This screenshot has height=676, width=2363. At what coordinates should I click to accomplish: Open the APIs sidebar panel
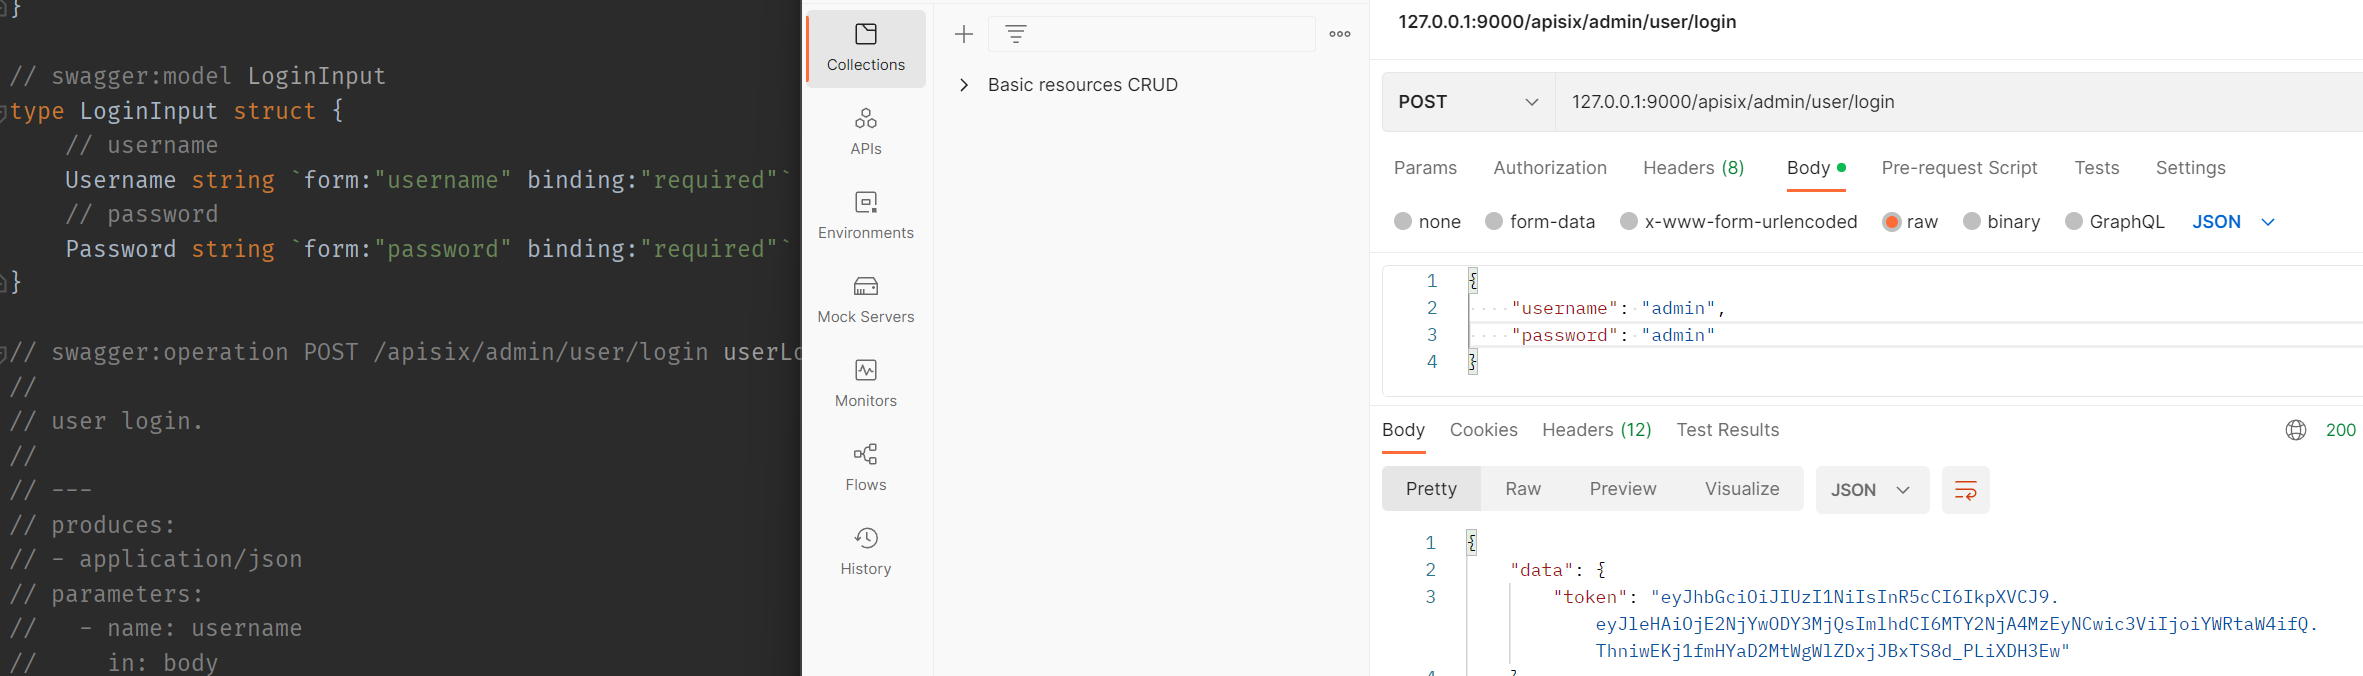coord(866,132)
